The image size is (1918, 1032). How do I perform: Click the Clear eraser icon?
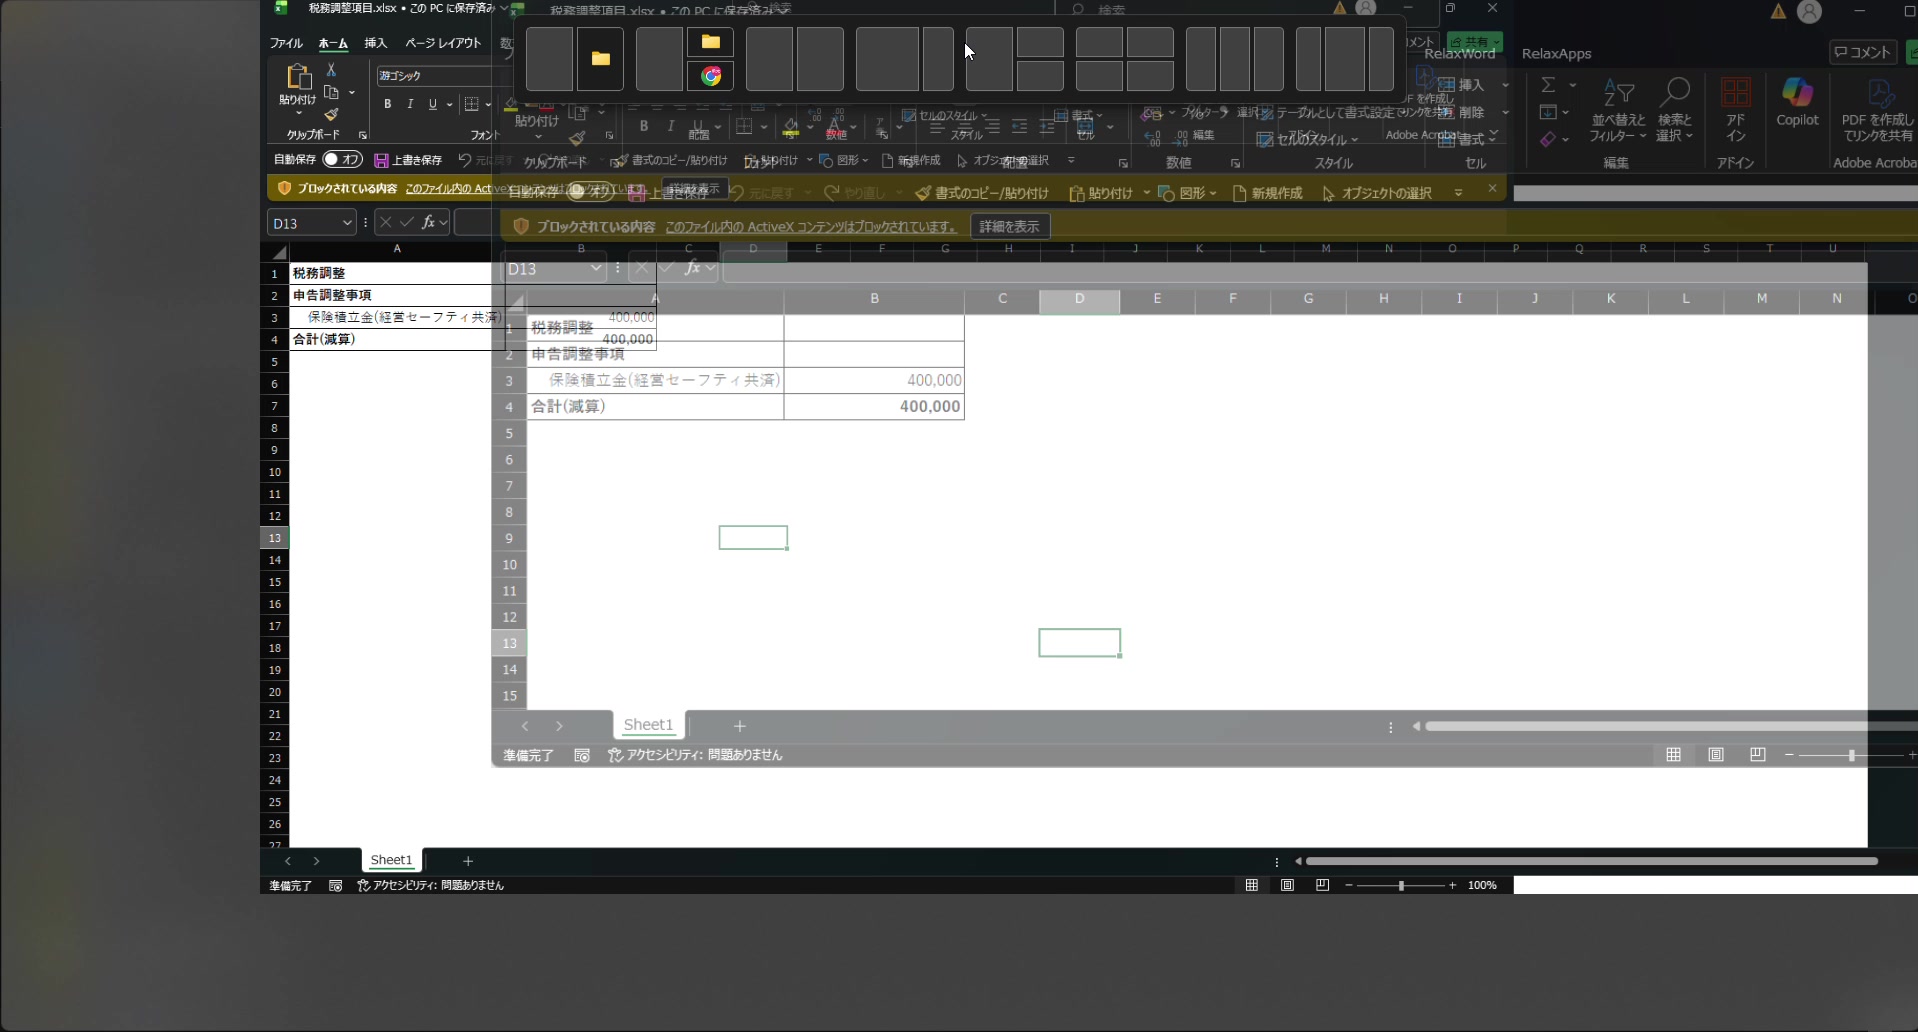(x=1548, y=140)
